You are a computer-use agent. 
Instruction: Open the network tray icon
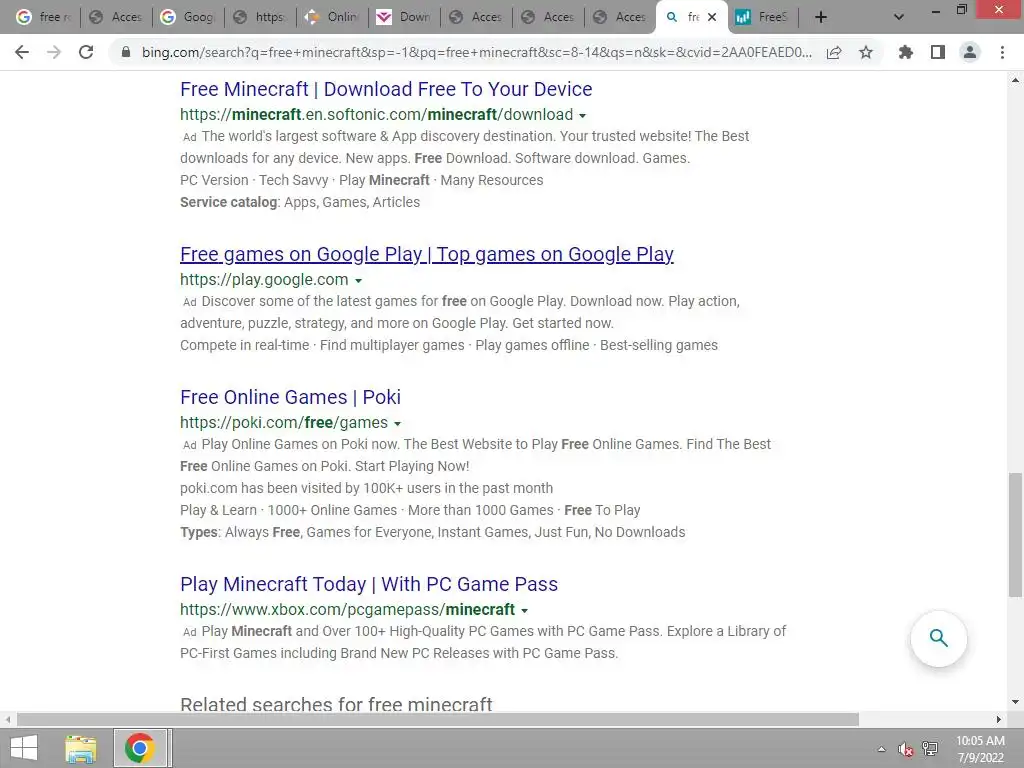point(930,749)
